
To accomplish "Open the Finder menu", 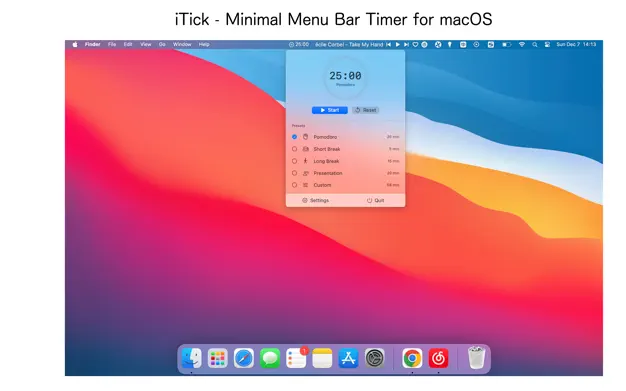I will [93, 44].
